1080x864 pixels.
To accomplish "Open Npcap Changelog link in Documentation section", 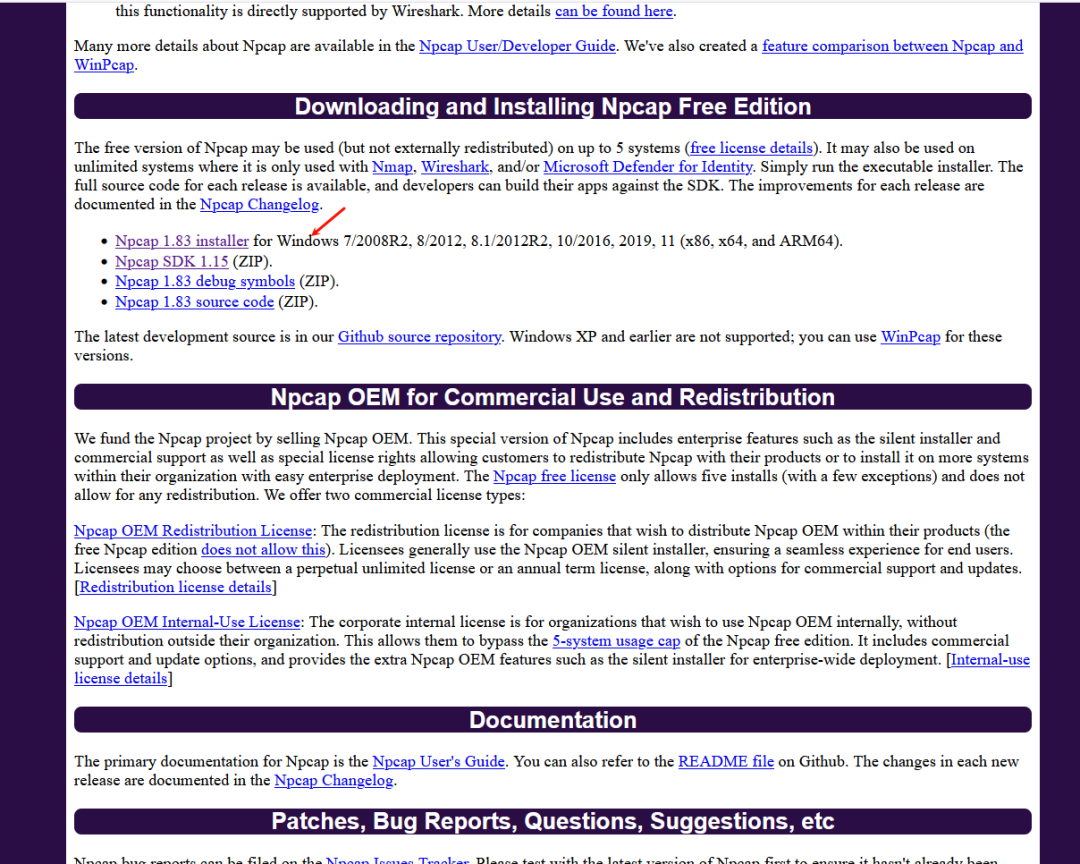I will [x=334, y=781].
